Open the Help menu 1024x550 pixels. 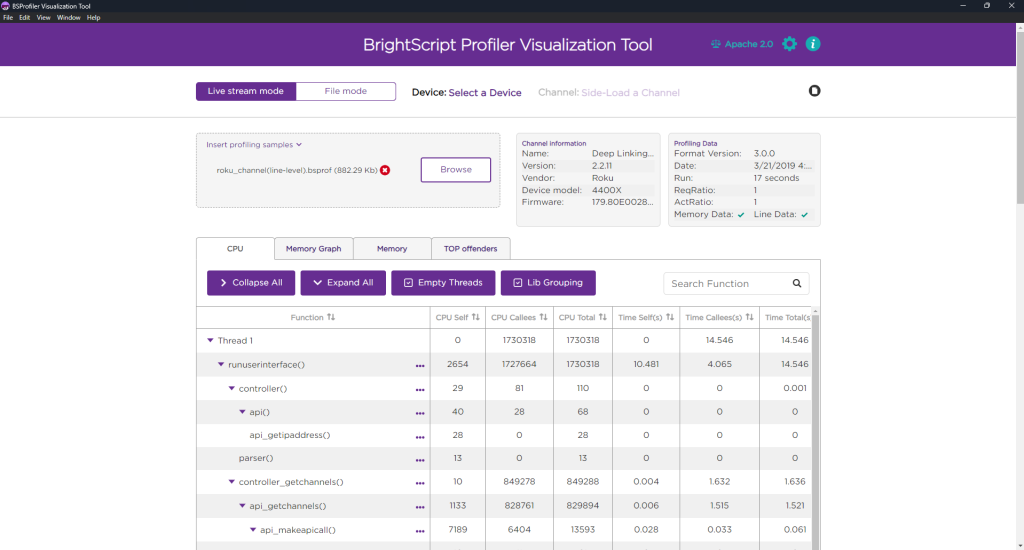[93, 18]
